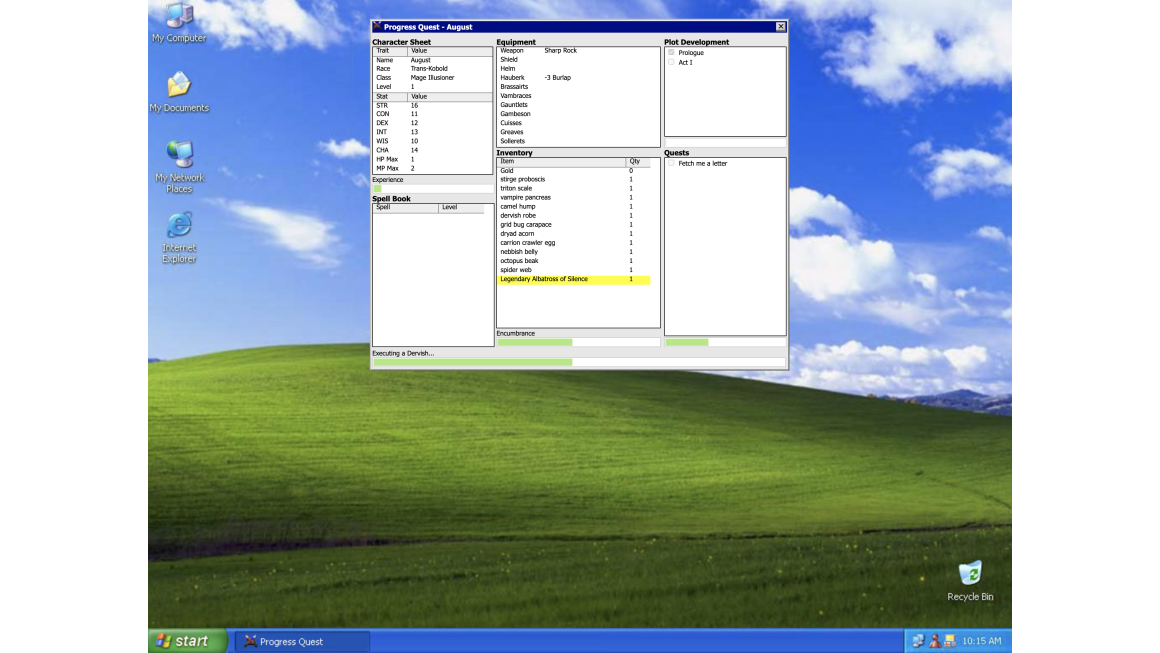The width and height of the screenshot is (1160, 653).
Task: Click the Helm equipment slot
Action: 578,69
